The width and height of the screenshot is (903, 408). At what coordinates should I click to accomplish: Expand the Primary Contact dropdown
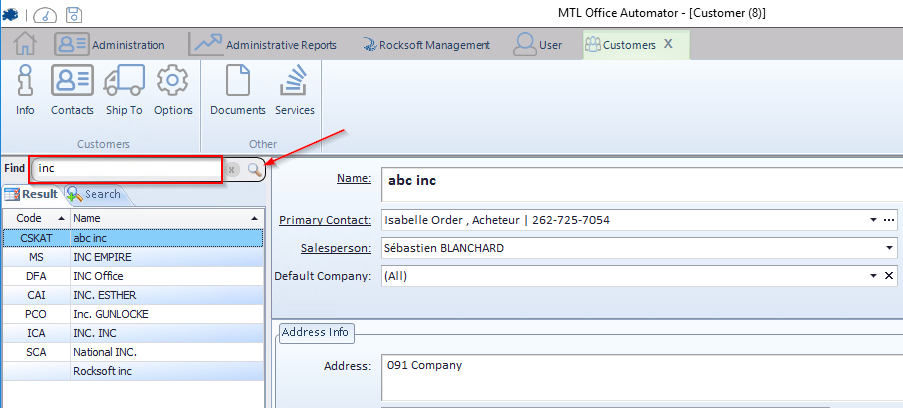click(874, 220)
